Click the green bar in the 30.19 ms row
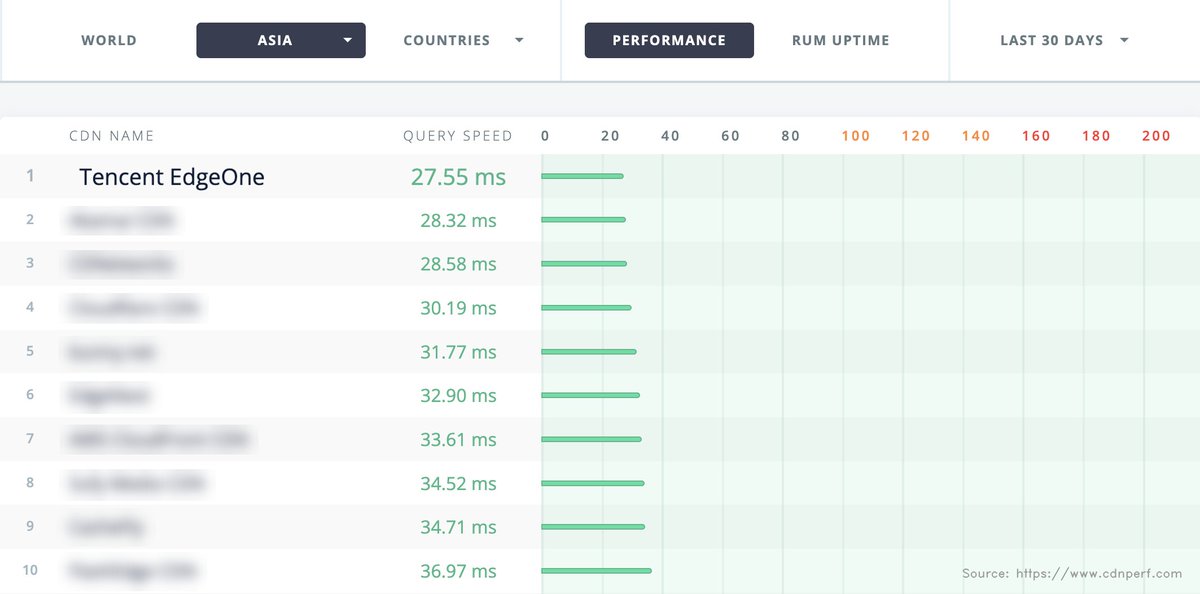Image resolution: width=1200 pixels, height=594 pixels. [x=587, y=308]
